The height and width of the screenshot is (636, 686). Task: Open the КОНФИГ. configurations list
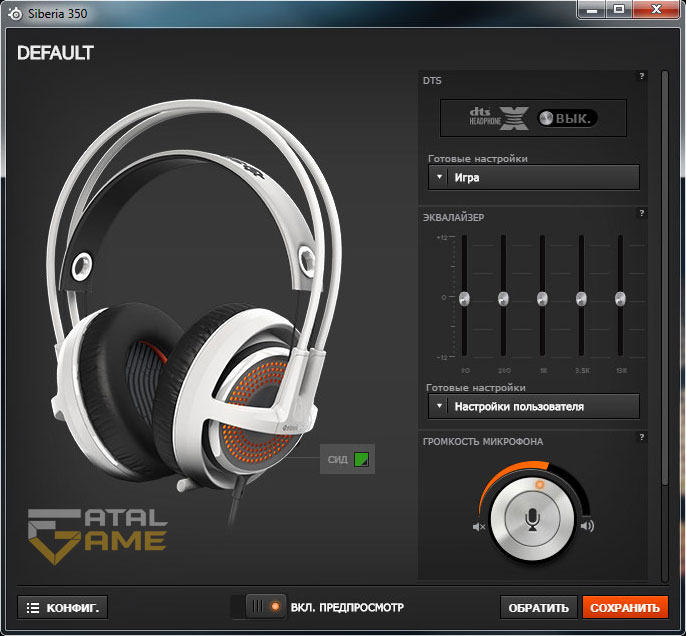click(x=63, y=608)
